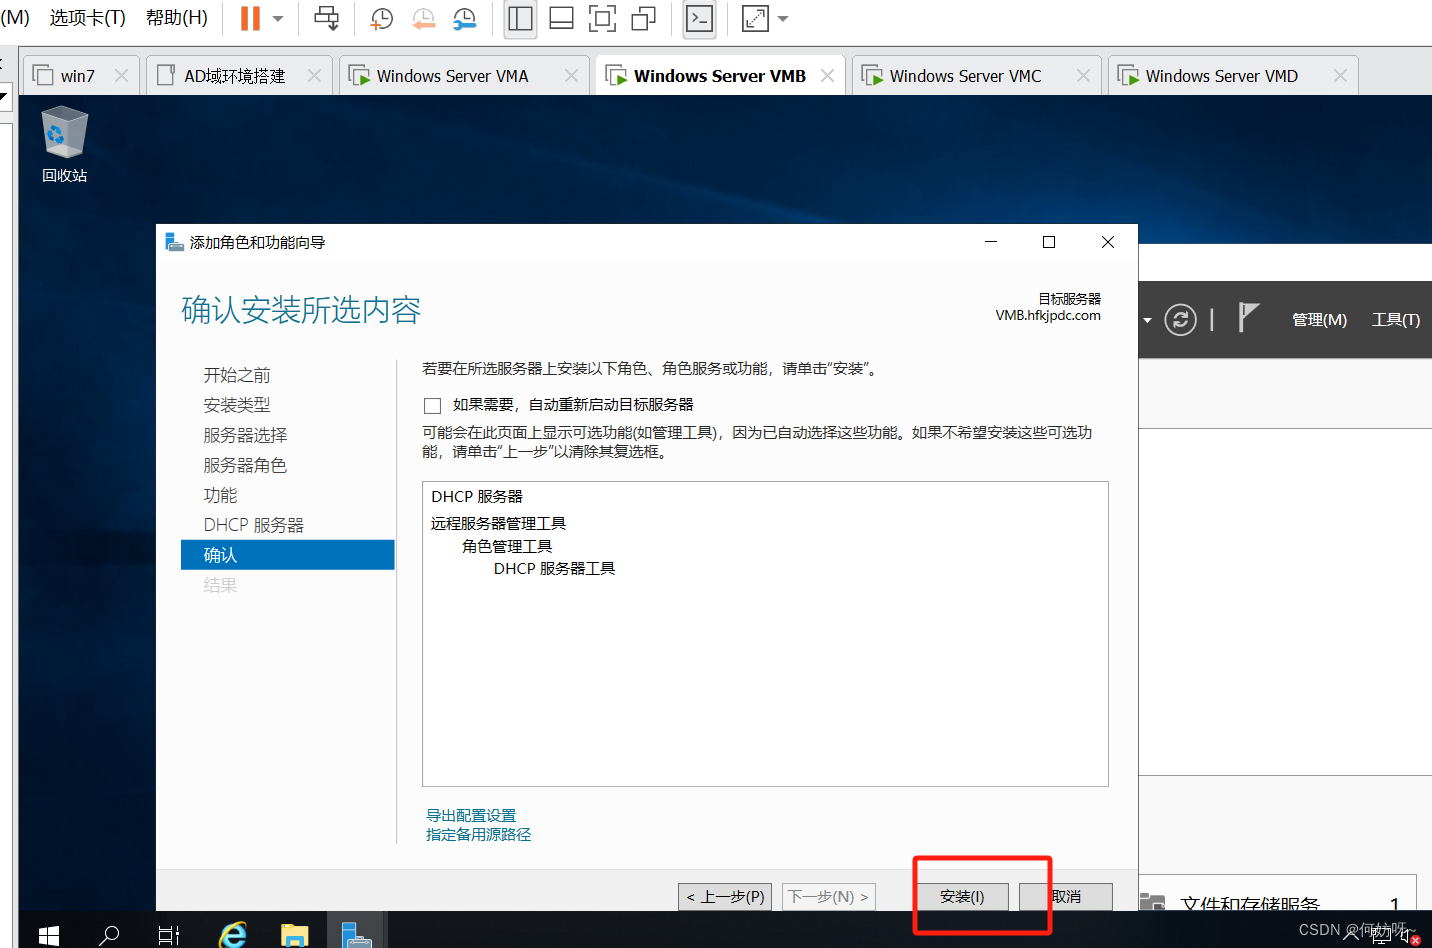Switch to the Windows Server VMC tab
Screen dimensions: 1432x948
[965, 76]
